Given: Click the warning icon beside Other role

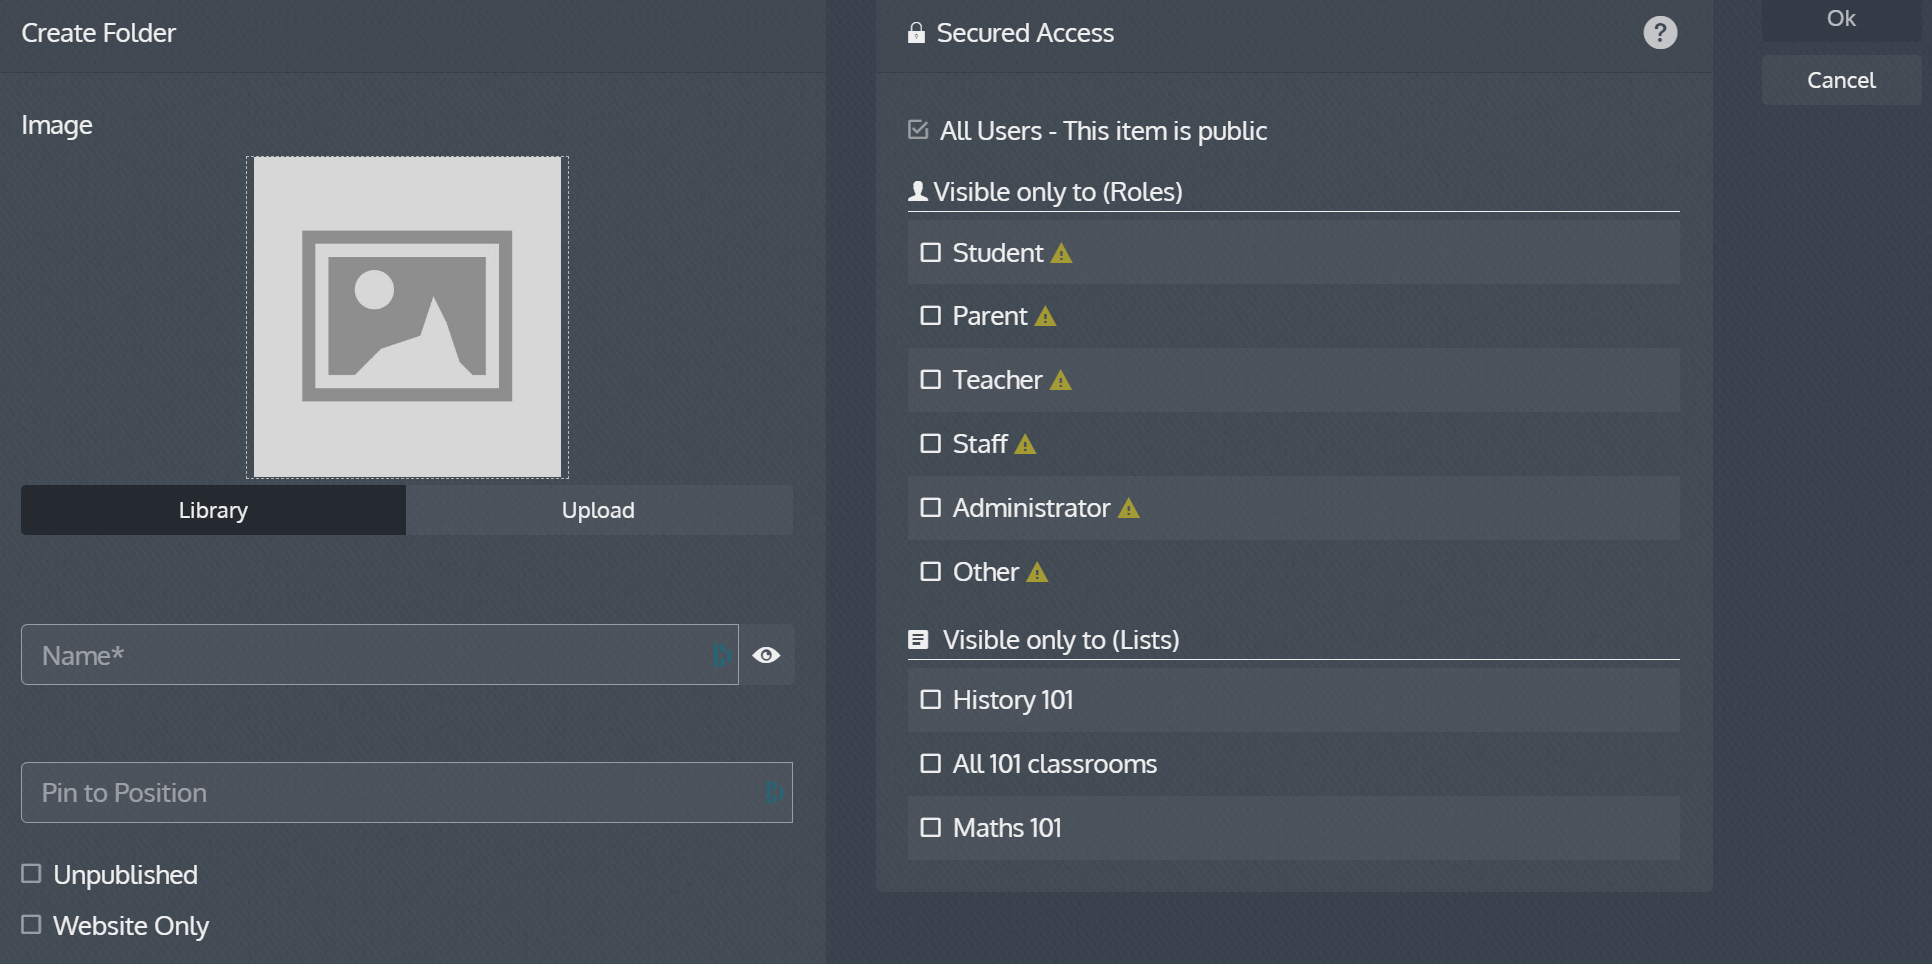Looking at the screenshot, I should [x=1038, y=573].
